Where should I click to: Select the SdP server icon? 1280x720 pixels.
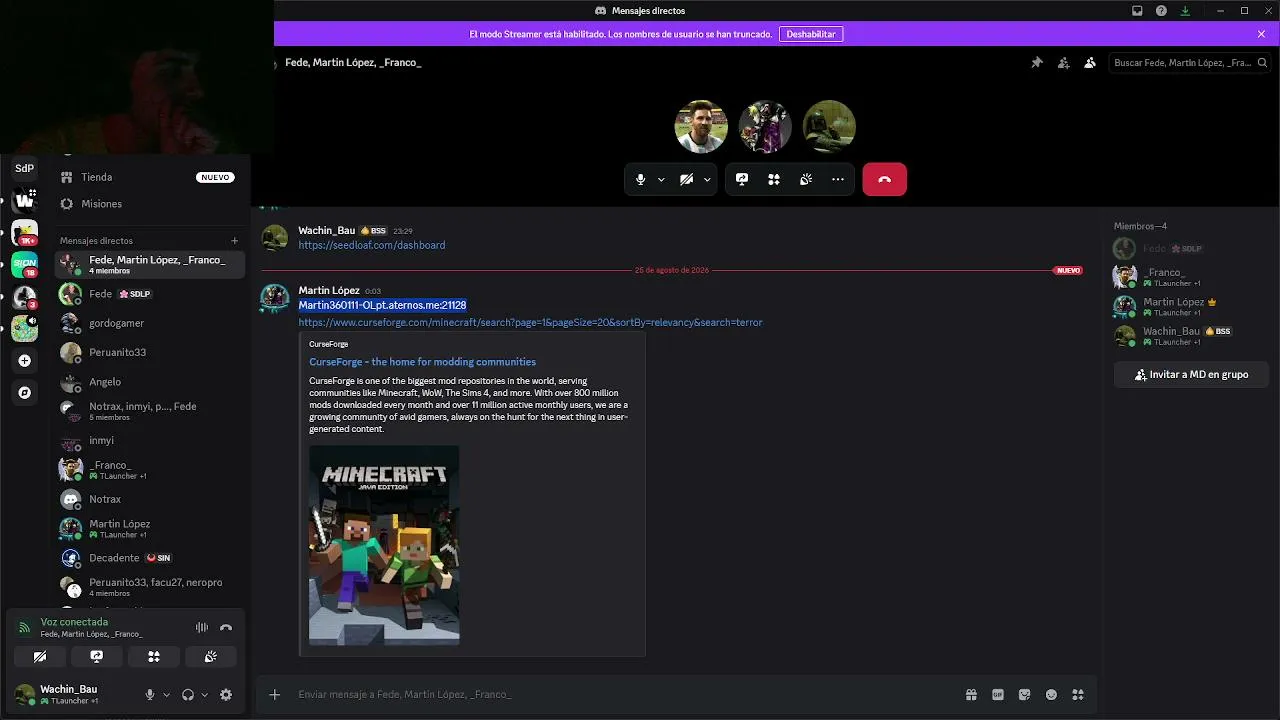(x=25, y=168)
